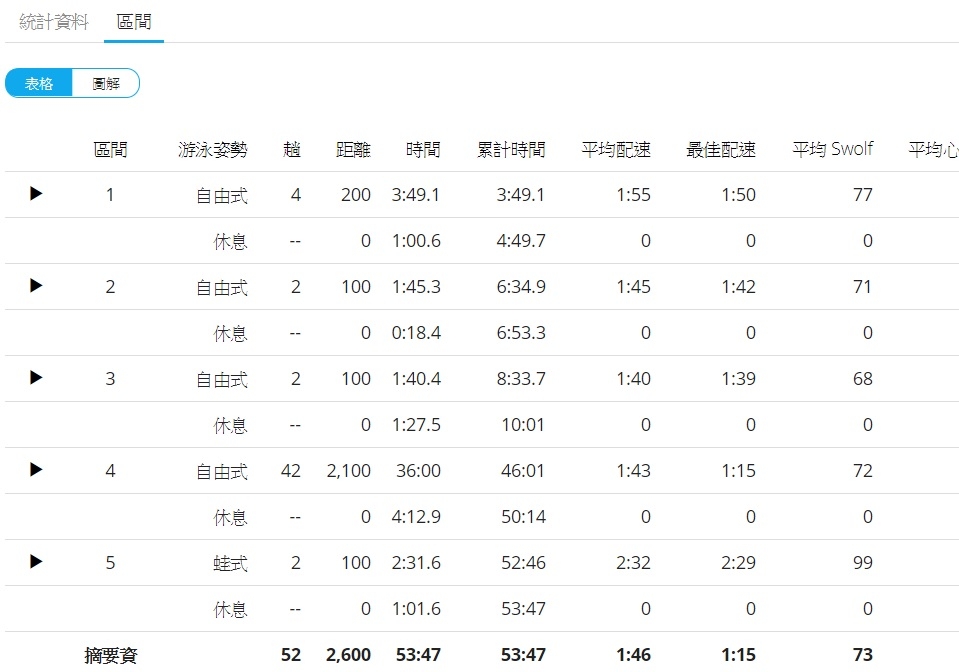Select time value 36:00
The height and width of the screenshot is (672, 959).
[418, 471]
